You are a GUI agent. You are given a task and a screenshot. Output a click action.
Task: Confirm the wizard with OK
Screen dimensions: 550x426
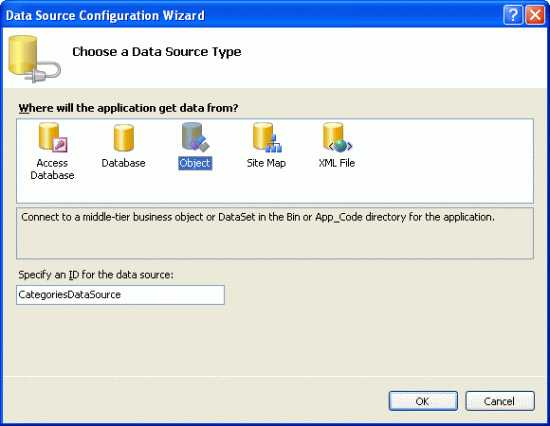click(x=423, y=401)
